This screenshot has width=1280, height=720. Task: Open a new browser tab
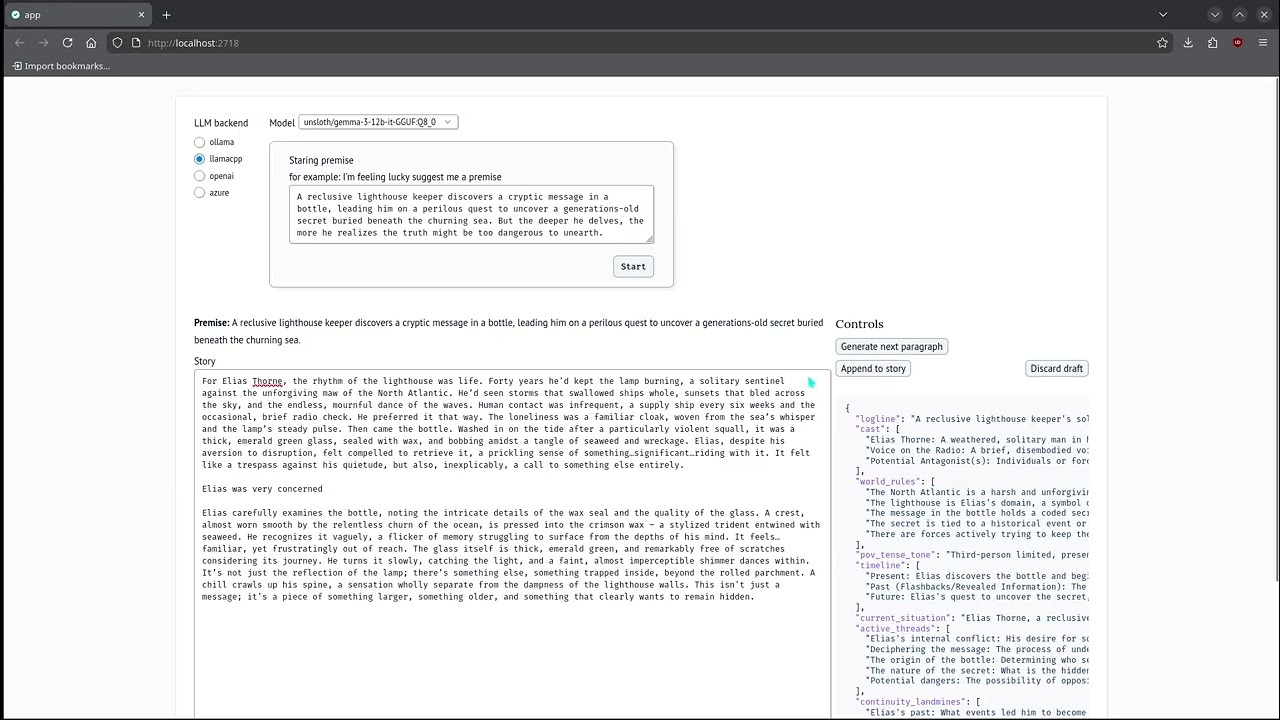(166, 15)
